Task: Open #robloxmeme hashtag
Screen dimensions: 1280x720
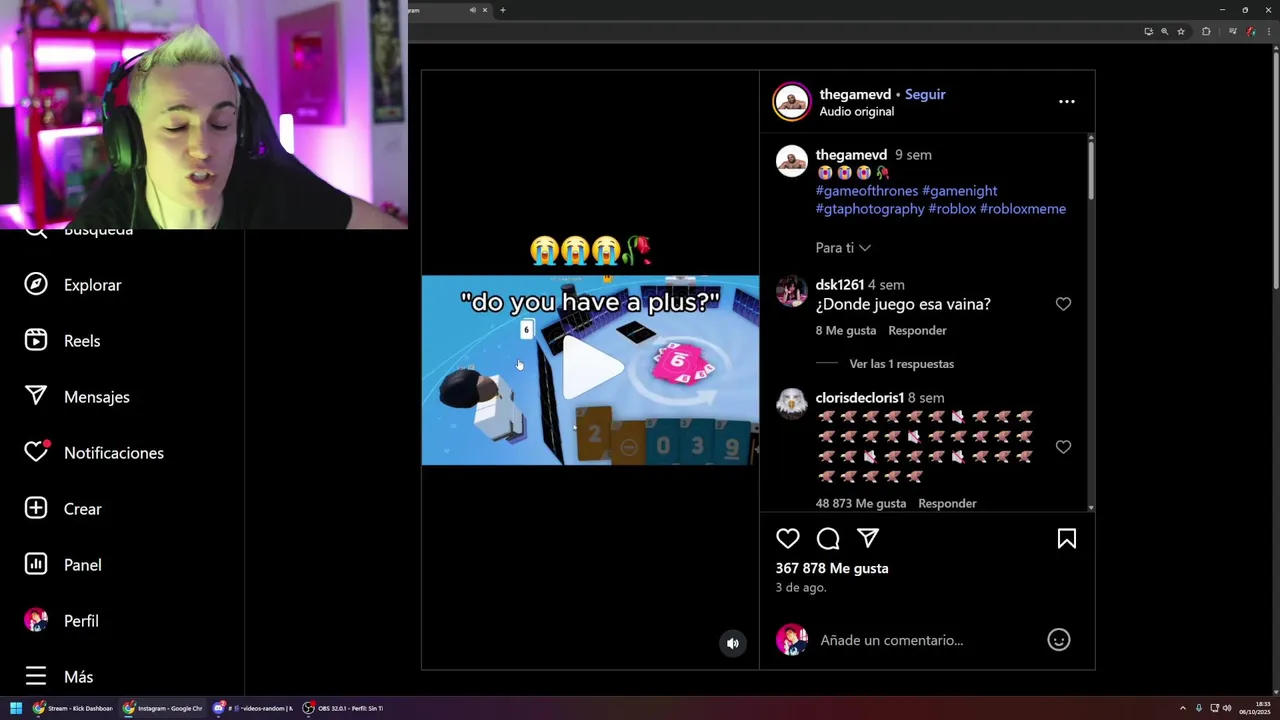Action: point(1023,209)
